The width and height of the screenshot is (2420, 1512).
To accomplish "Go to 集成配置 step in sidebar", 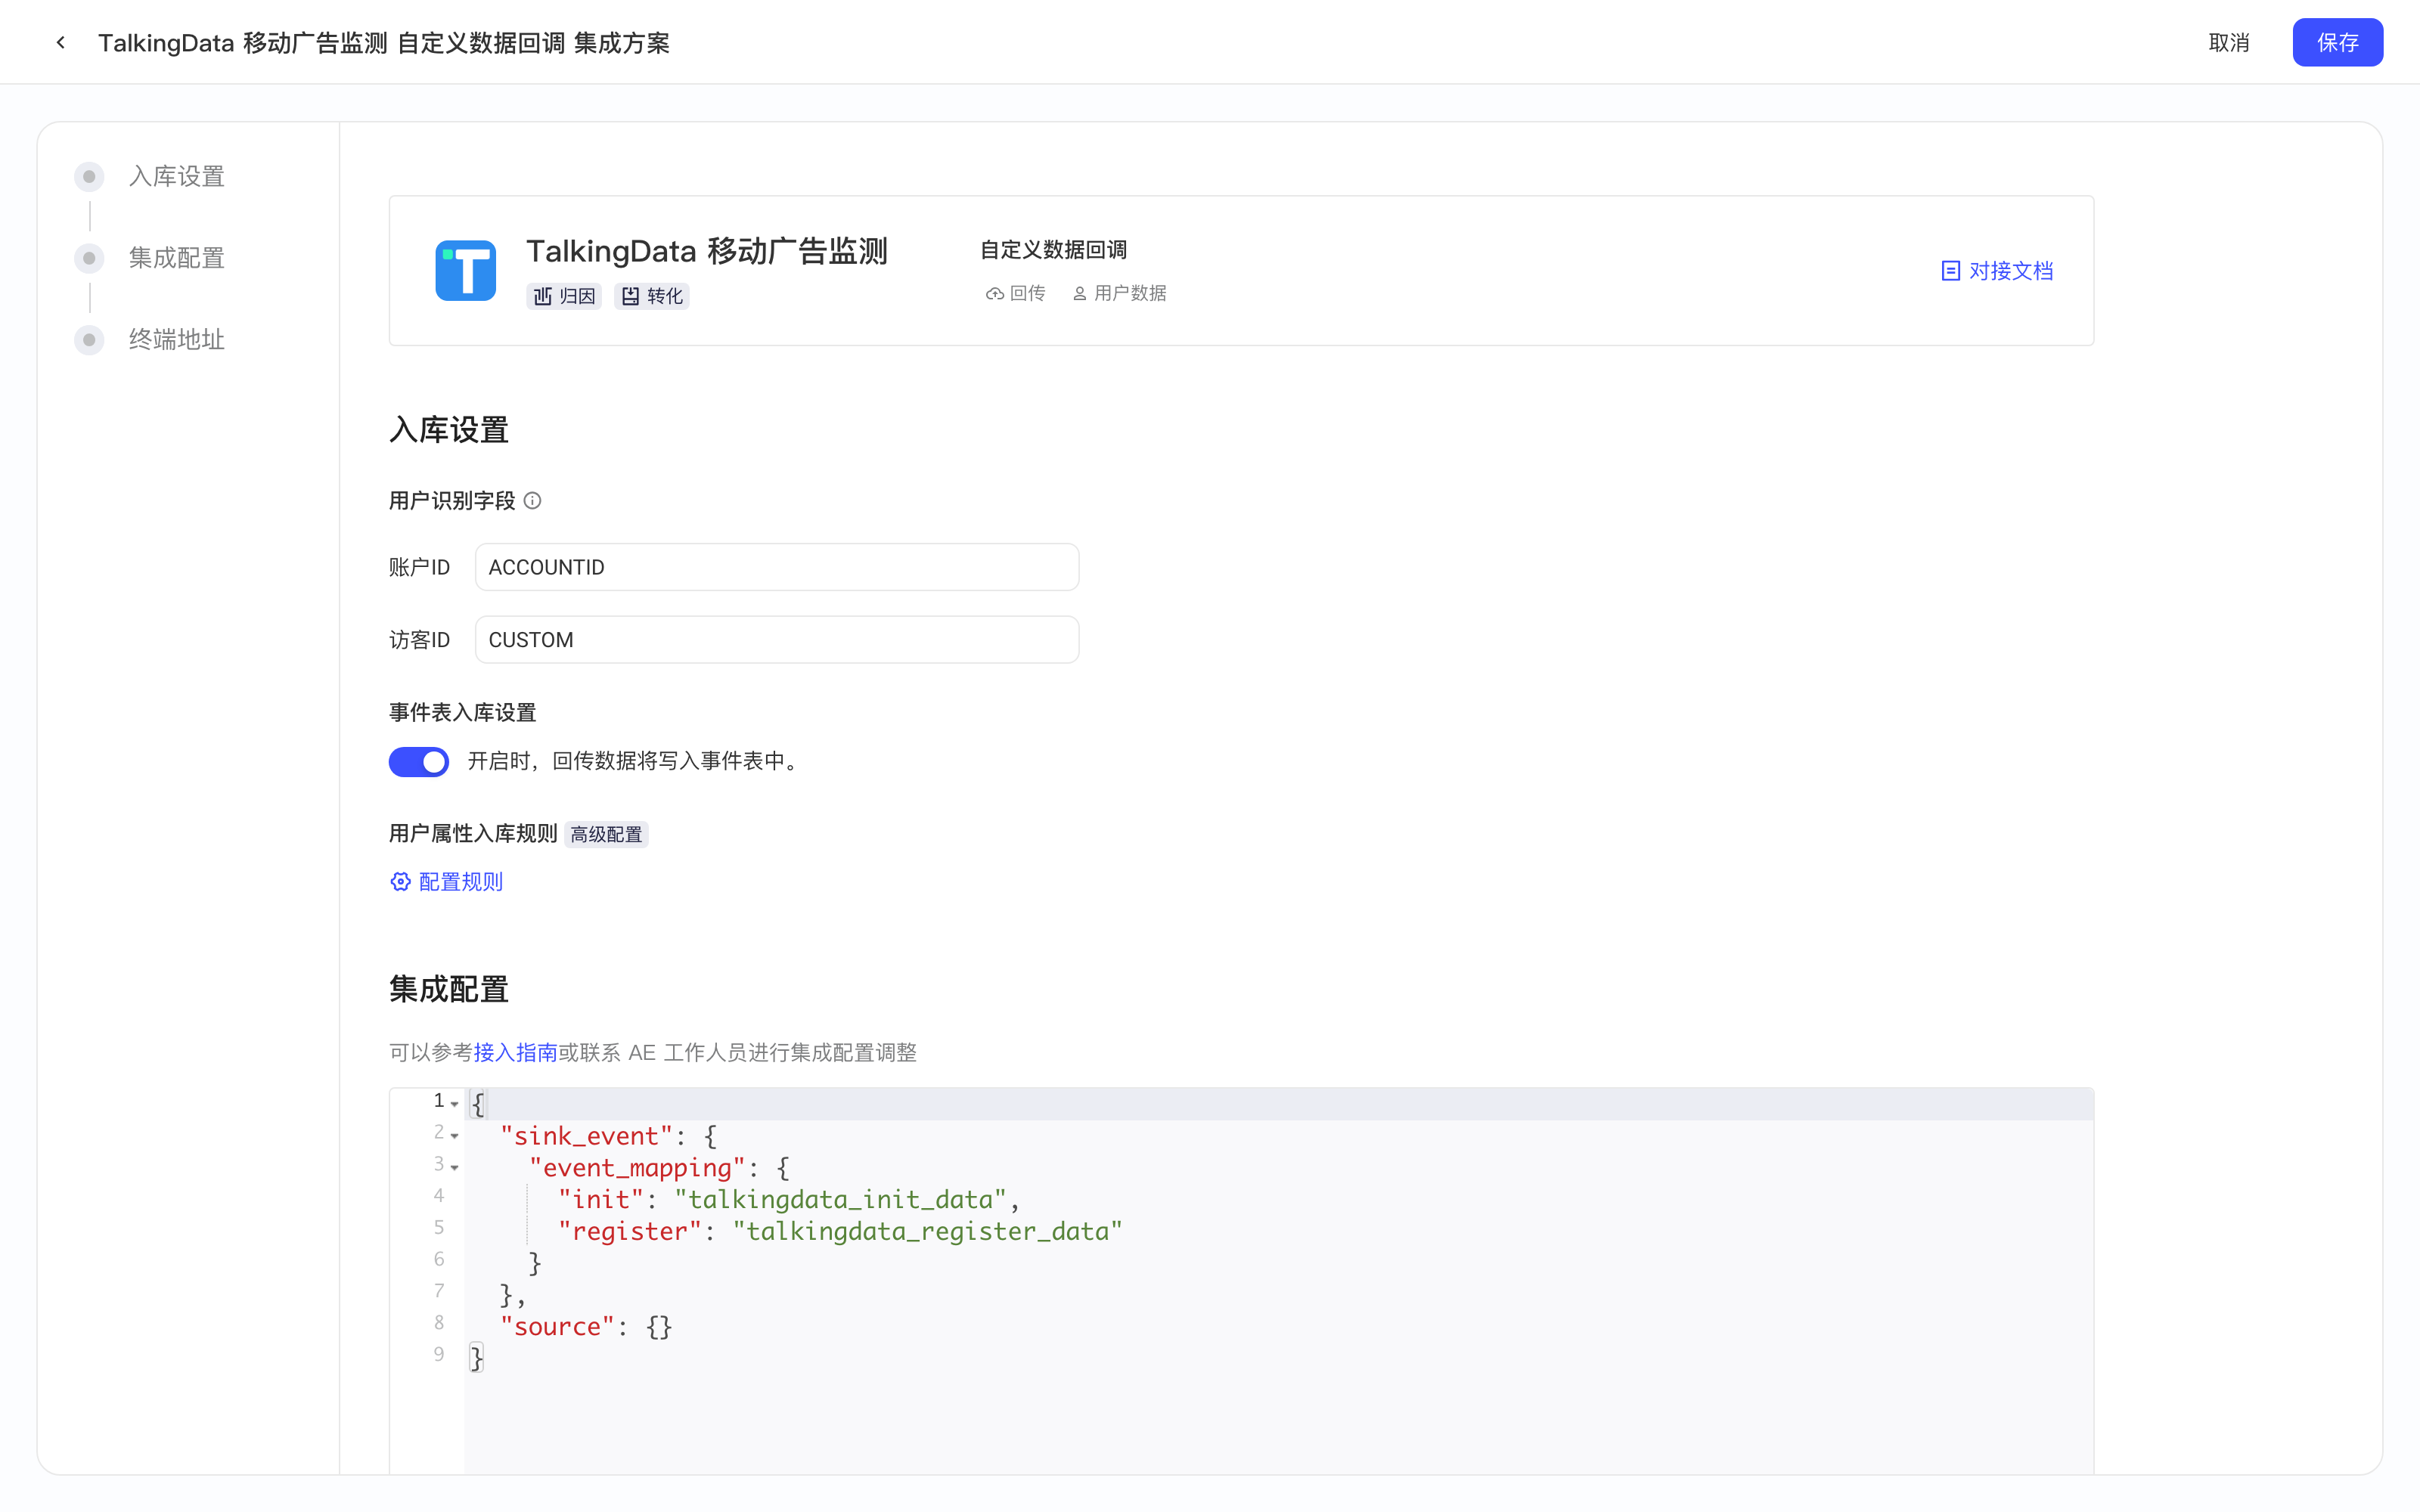I will point(151,258).
